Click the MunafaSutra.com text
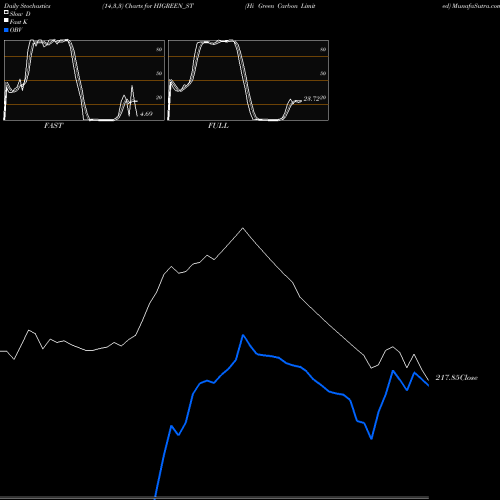Viewport: 500px width, 500px height. click(476, 6)
